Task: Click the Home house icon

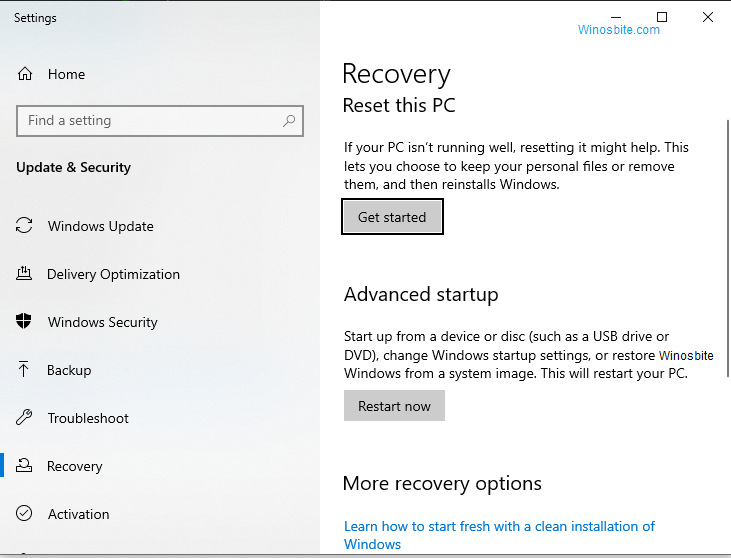Action: pos(25,74)
